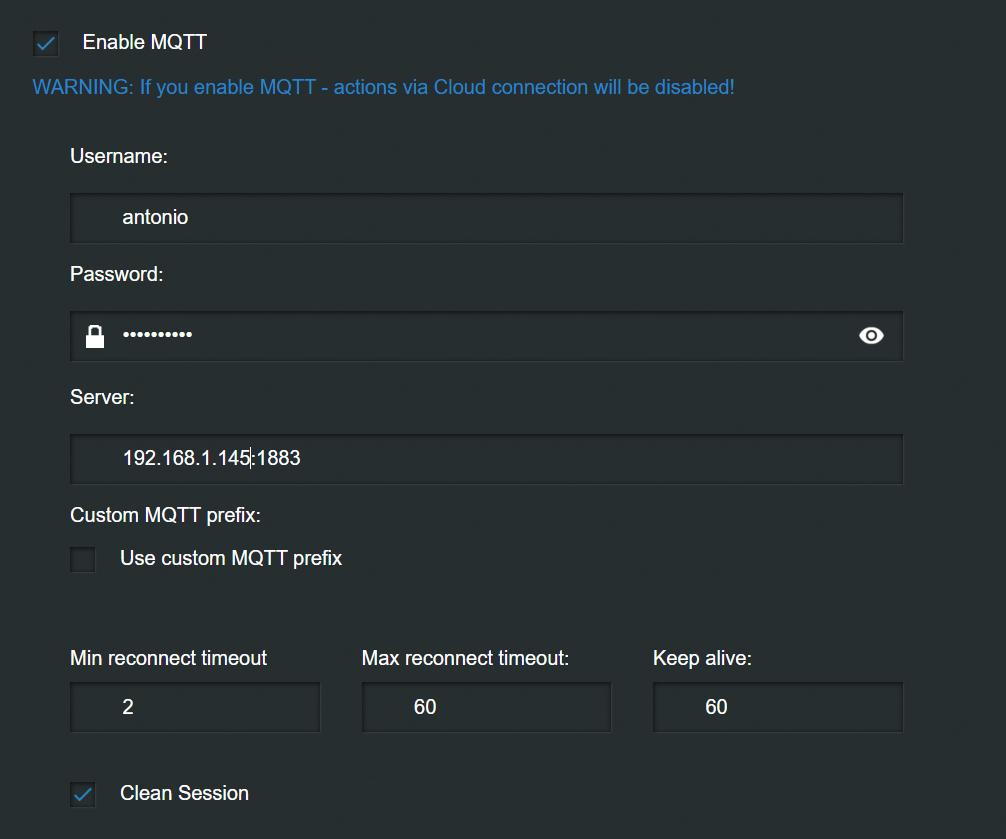Image resolution: width=1006 pixels, height=839 pixels.
Task: Focus the Keep alive value field
Action: [x=777, y=707]
